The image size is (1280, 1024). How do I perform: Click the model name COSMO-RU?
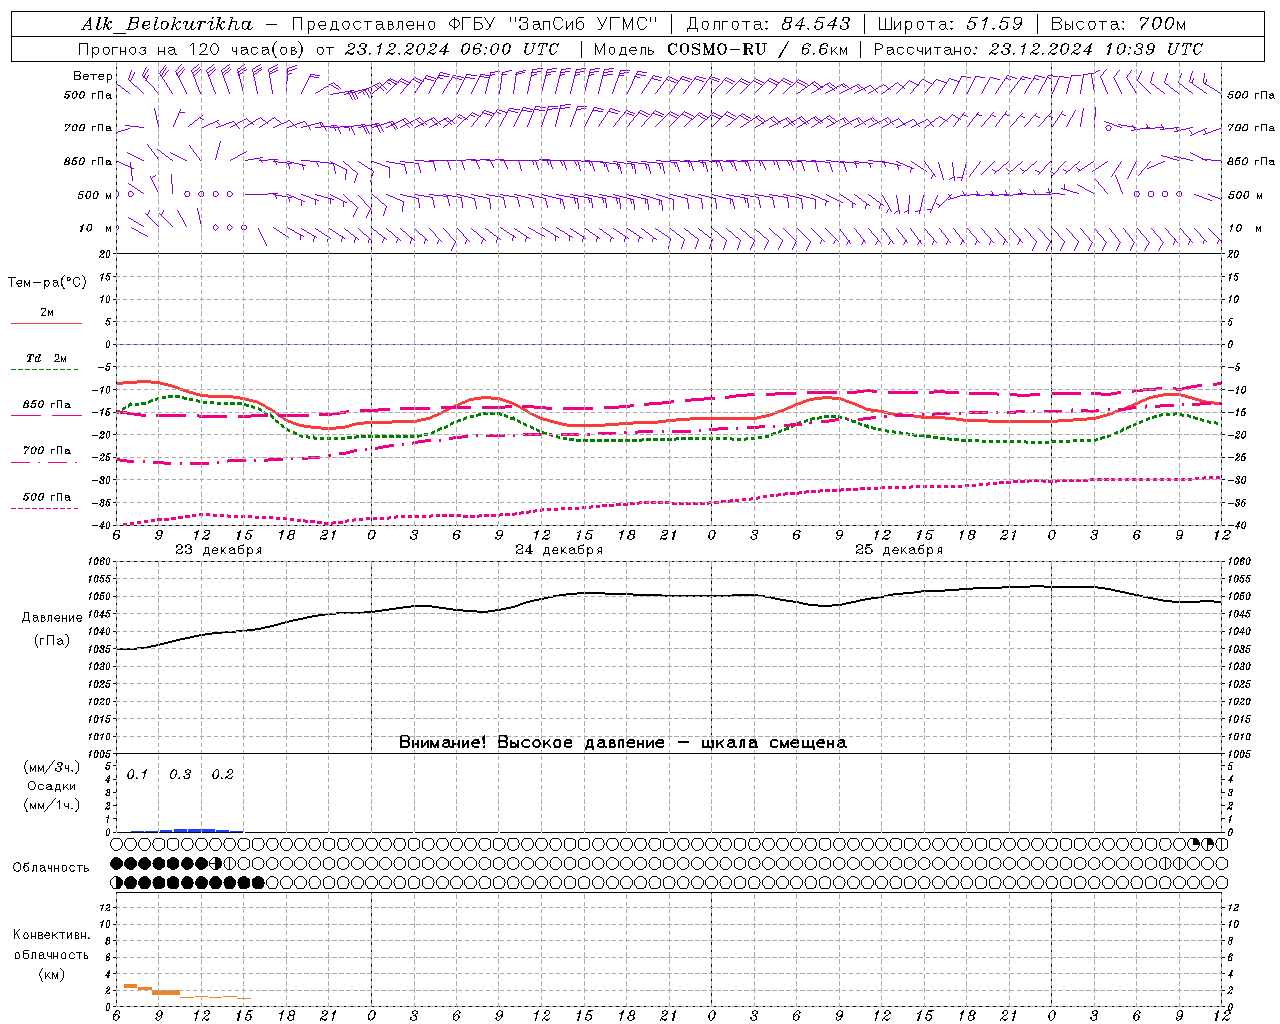[716, 49]
